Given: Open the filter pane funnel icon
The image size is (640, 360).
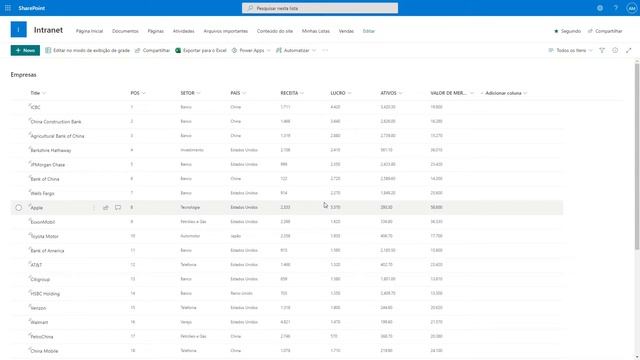Looking at the screenshot, I should coord(602,50).
